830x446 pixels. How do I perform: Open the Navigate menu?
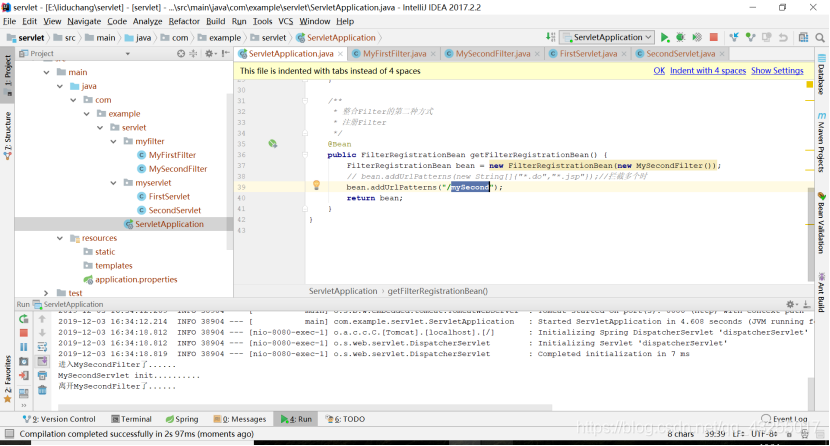click(84, 21)
